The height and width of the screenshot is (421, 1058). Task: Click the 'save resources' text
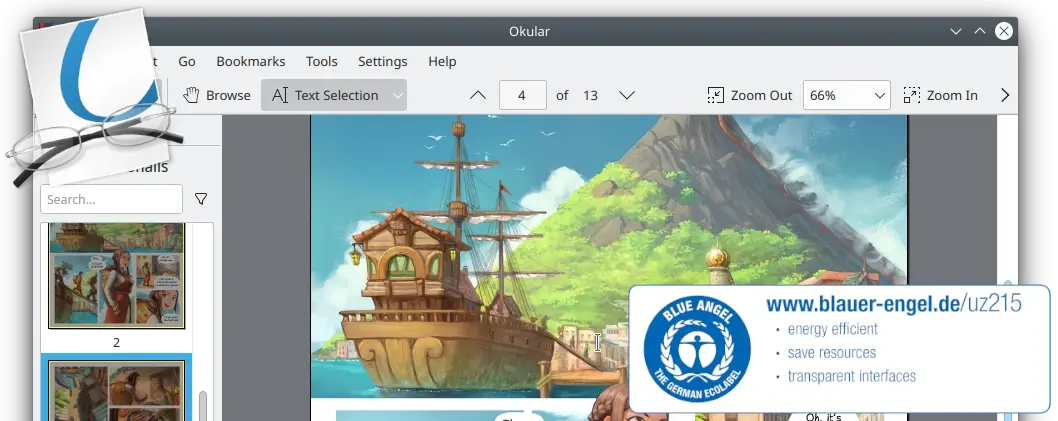(x=831, y=353)
